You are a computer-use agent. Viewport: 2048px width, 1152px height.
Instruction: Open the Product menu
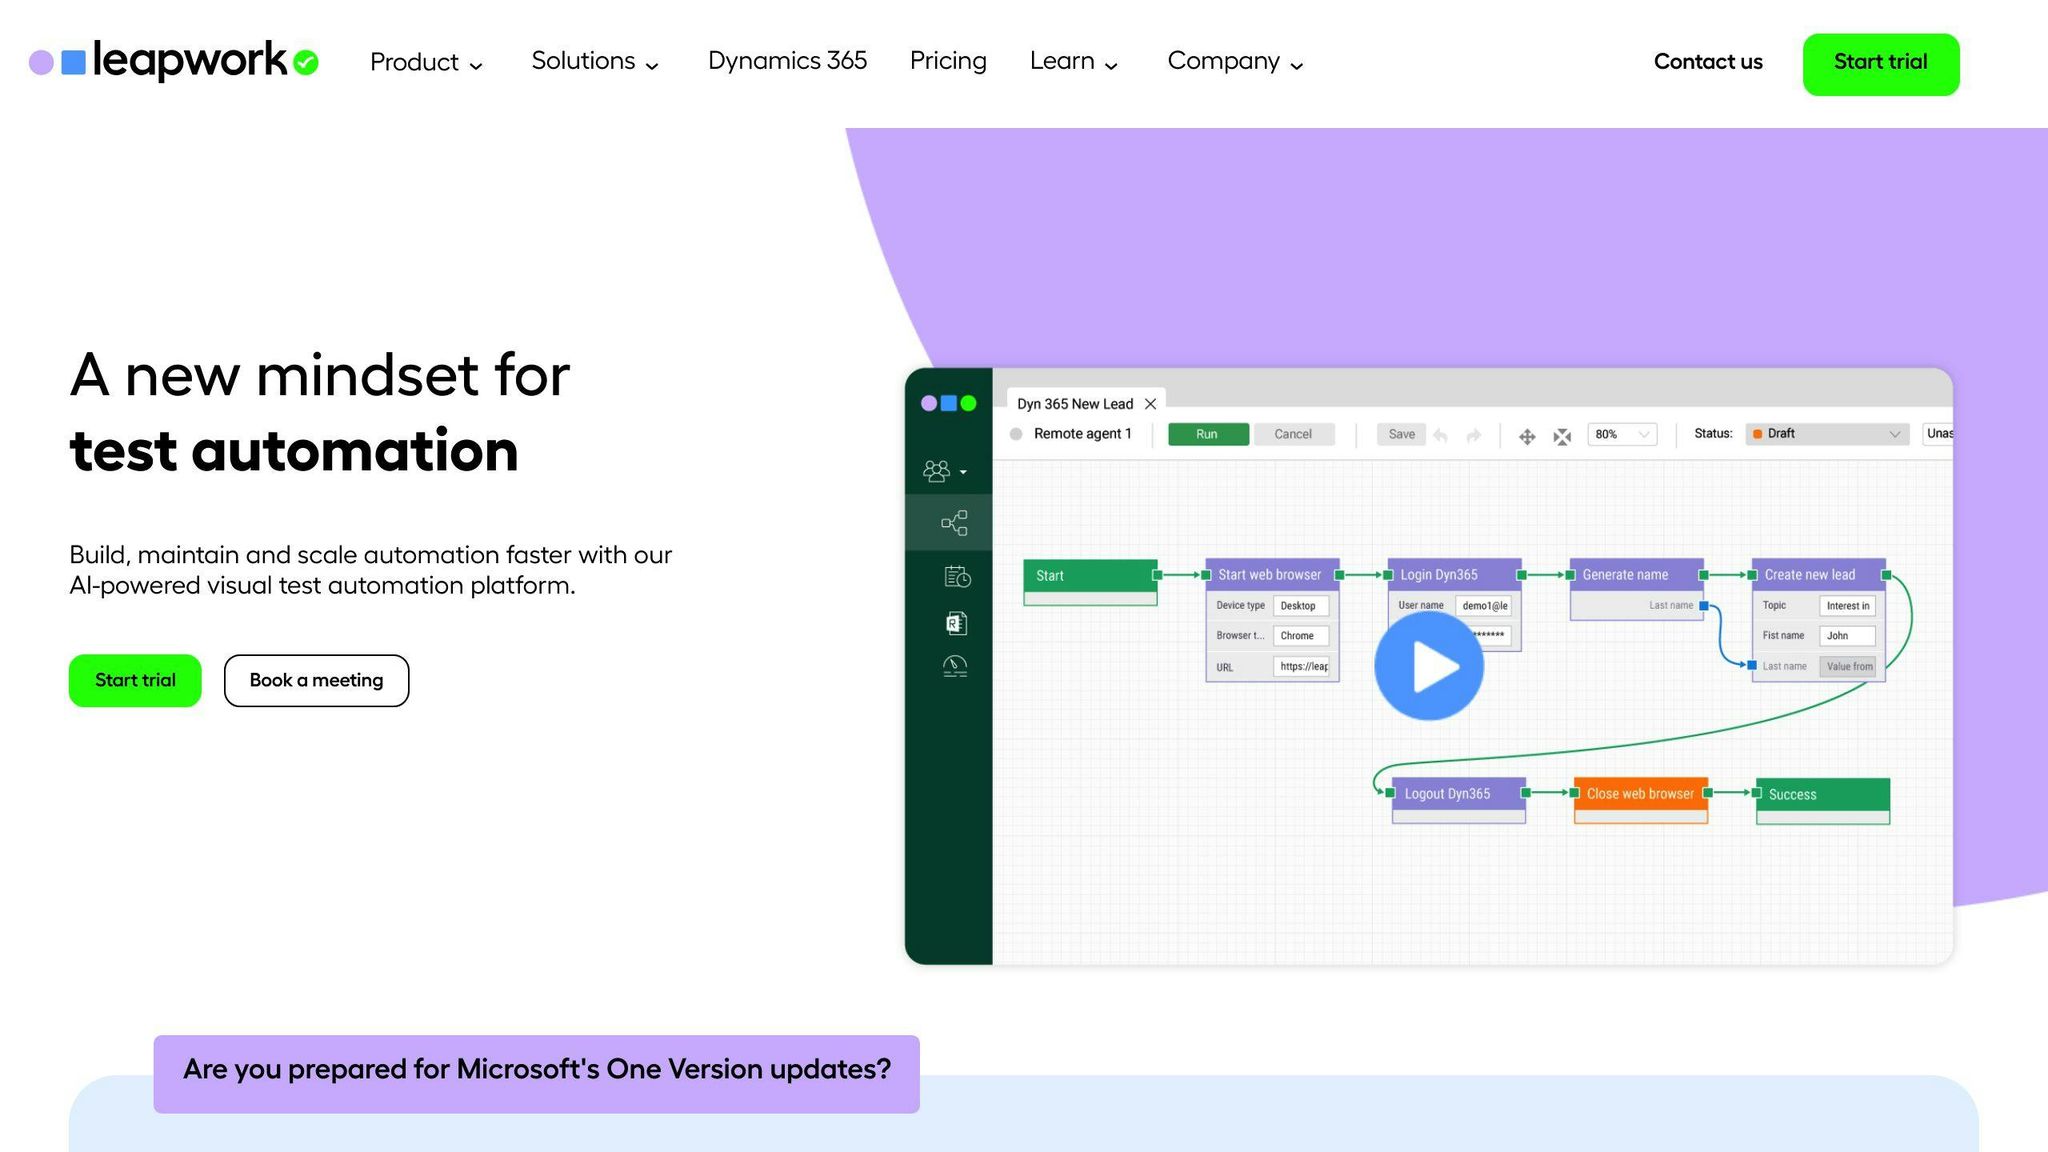(426, 62)
